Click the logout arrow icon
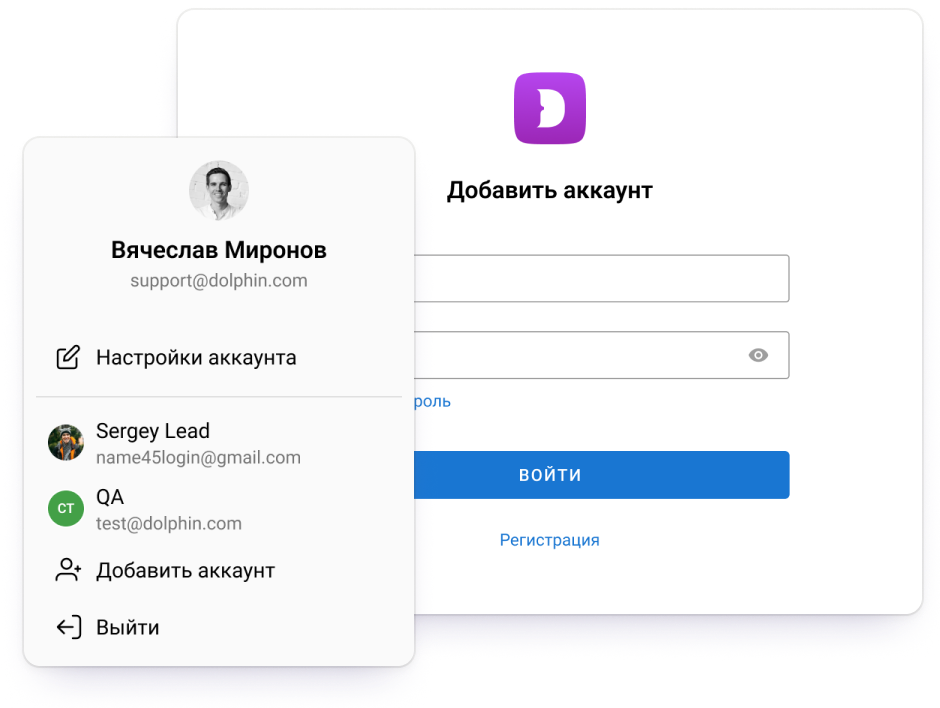Screen dimensions: 940x708 click(69, 627)
